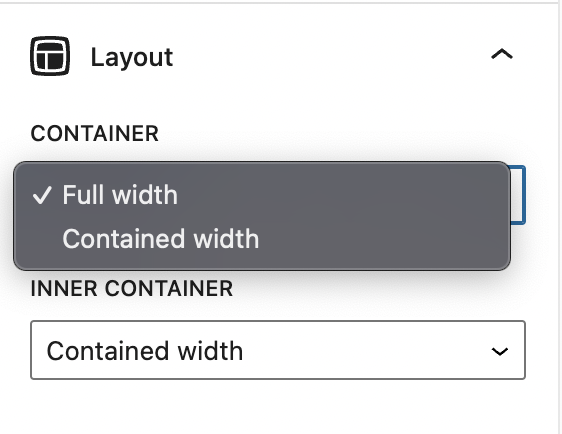Click the white space between Layout title and chevron
The width and height of the screenshot is (562, 434).
[x=332, y=56]
